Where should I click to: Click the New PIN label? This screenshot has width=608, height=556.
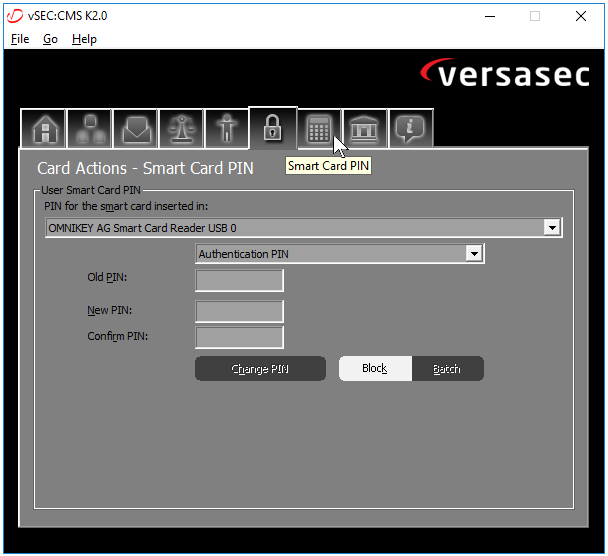point(109,310)
